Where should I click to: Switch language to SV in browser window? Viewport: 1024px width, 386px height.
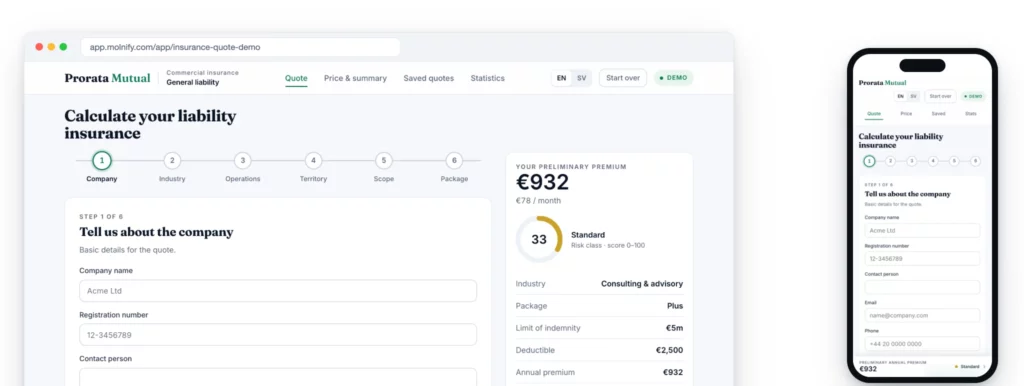point(581,78)
